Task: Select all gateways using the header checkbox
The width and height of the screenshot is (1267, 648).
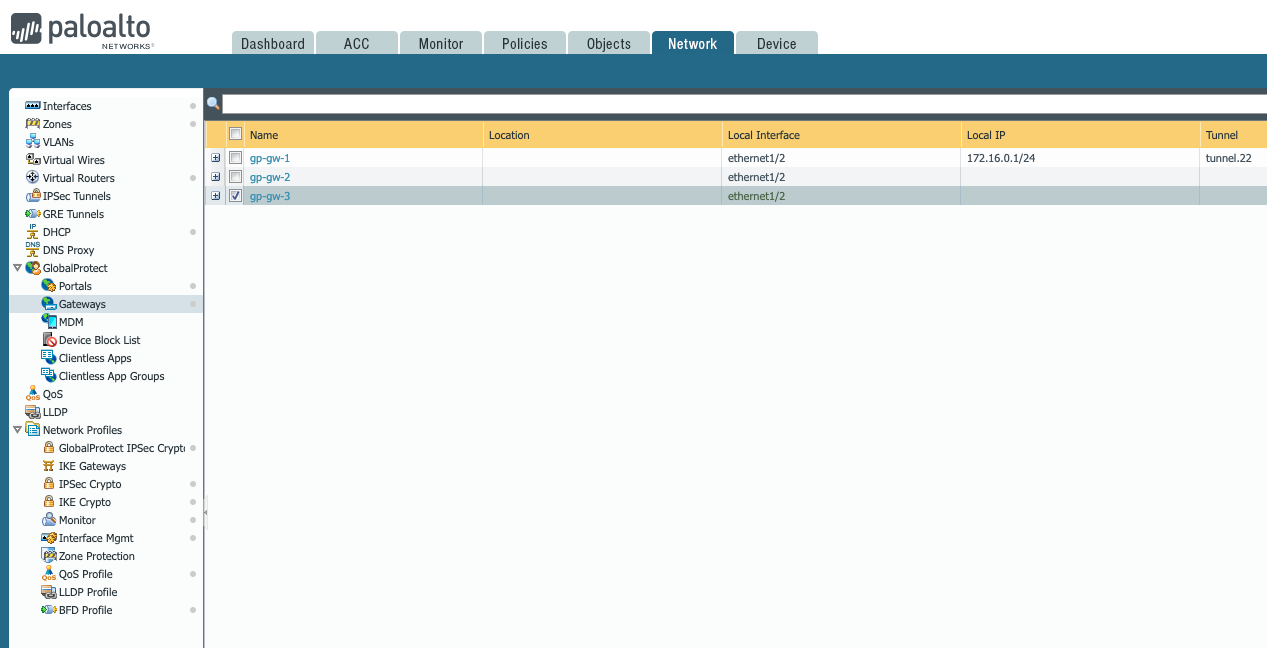Action: point(235,132)
